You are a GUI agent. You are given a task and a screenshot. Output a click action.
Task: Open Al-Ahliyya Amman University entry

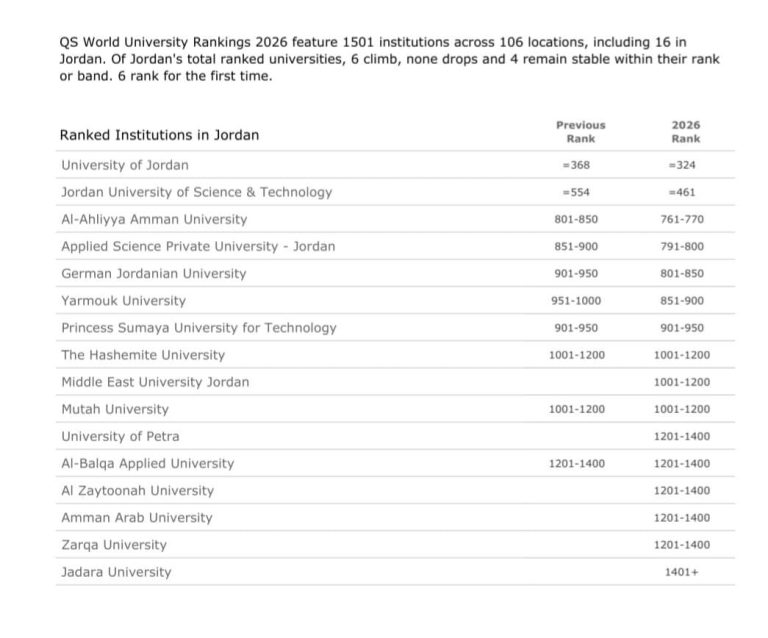click(x=154, y=219)
